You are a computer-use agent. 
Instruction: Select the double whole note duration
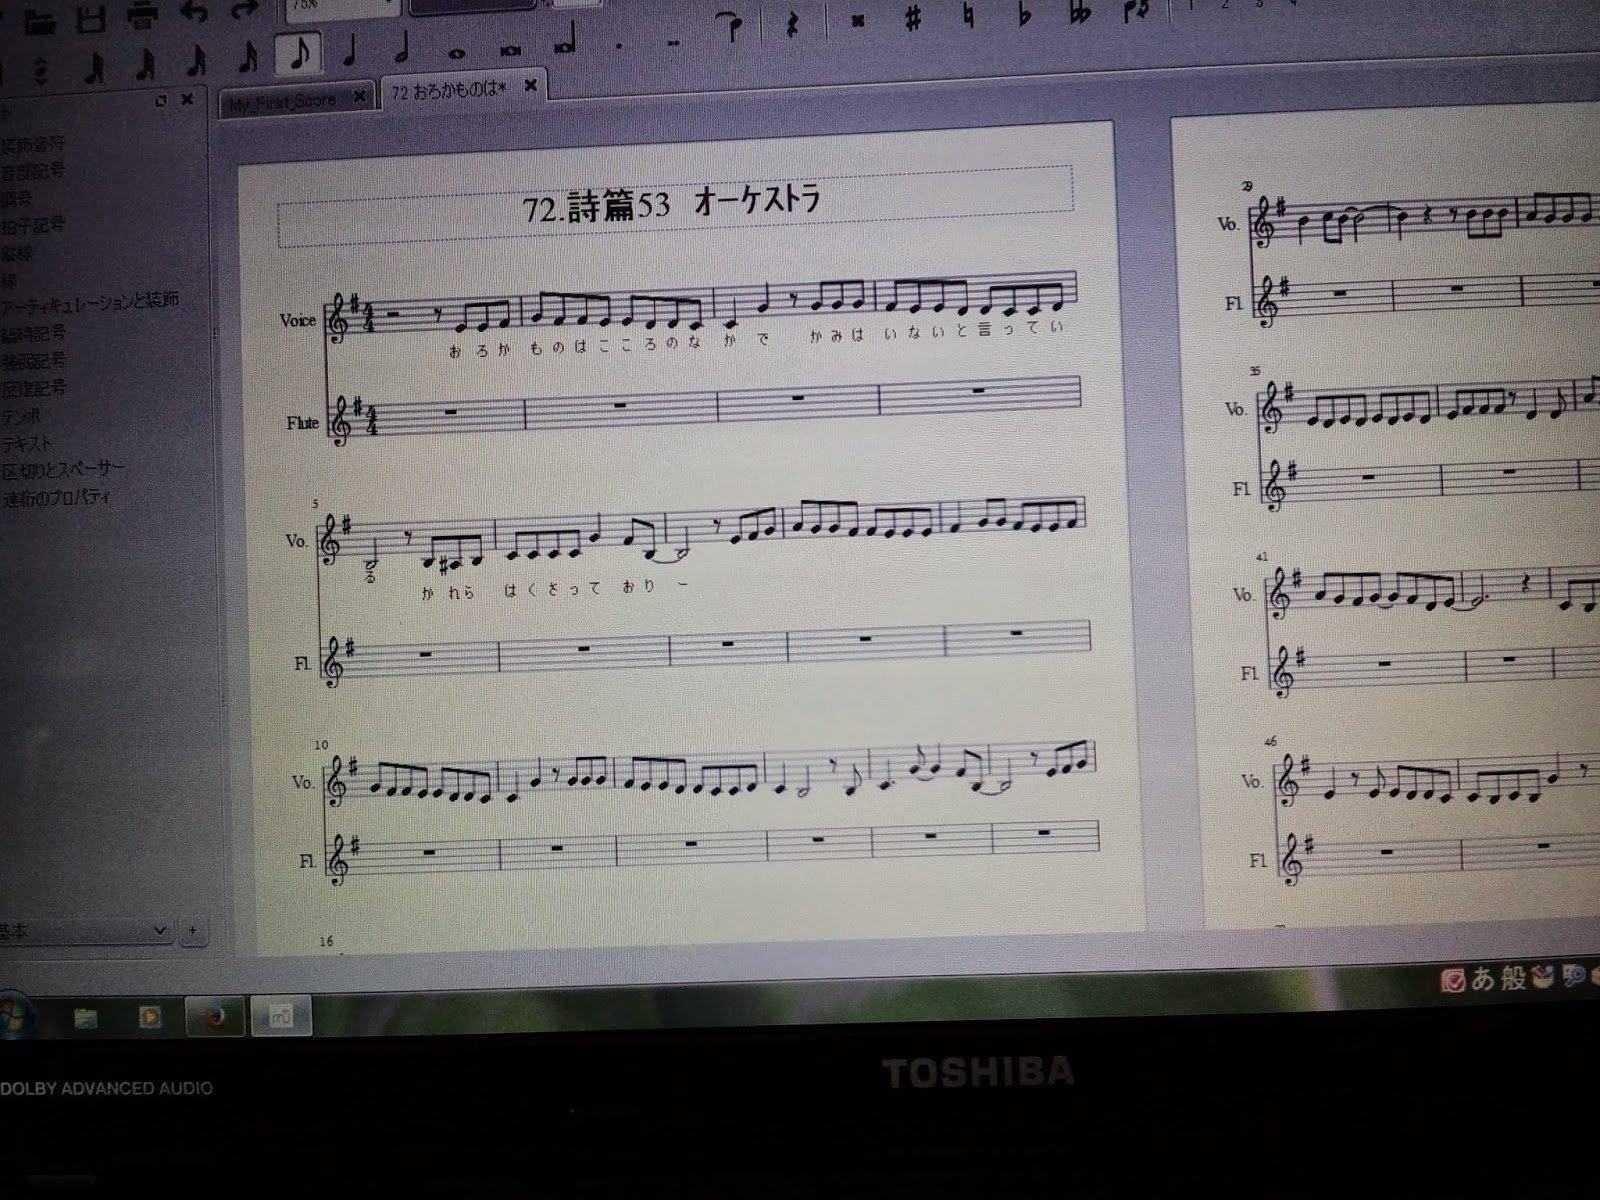tap(511, 50)
